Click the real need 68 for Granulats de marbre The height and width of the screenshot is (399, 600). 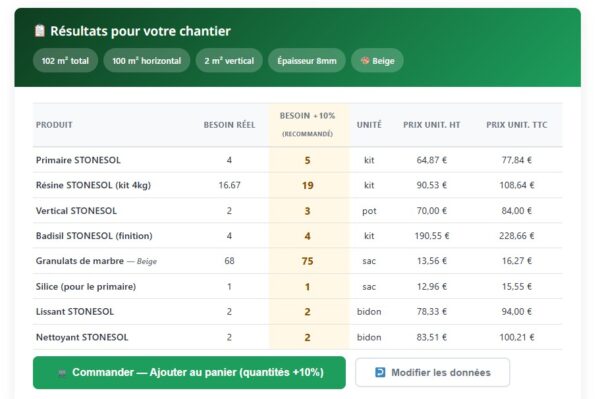click(x=229, y=261)
